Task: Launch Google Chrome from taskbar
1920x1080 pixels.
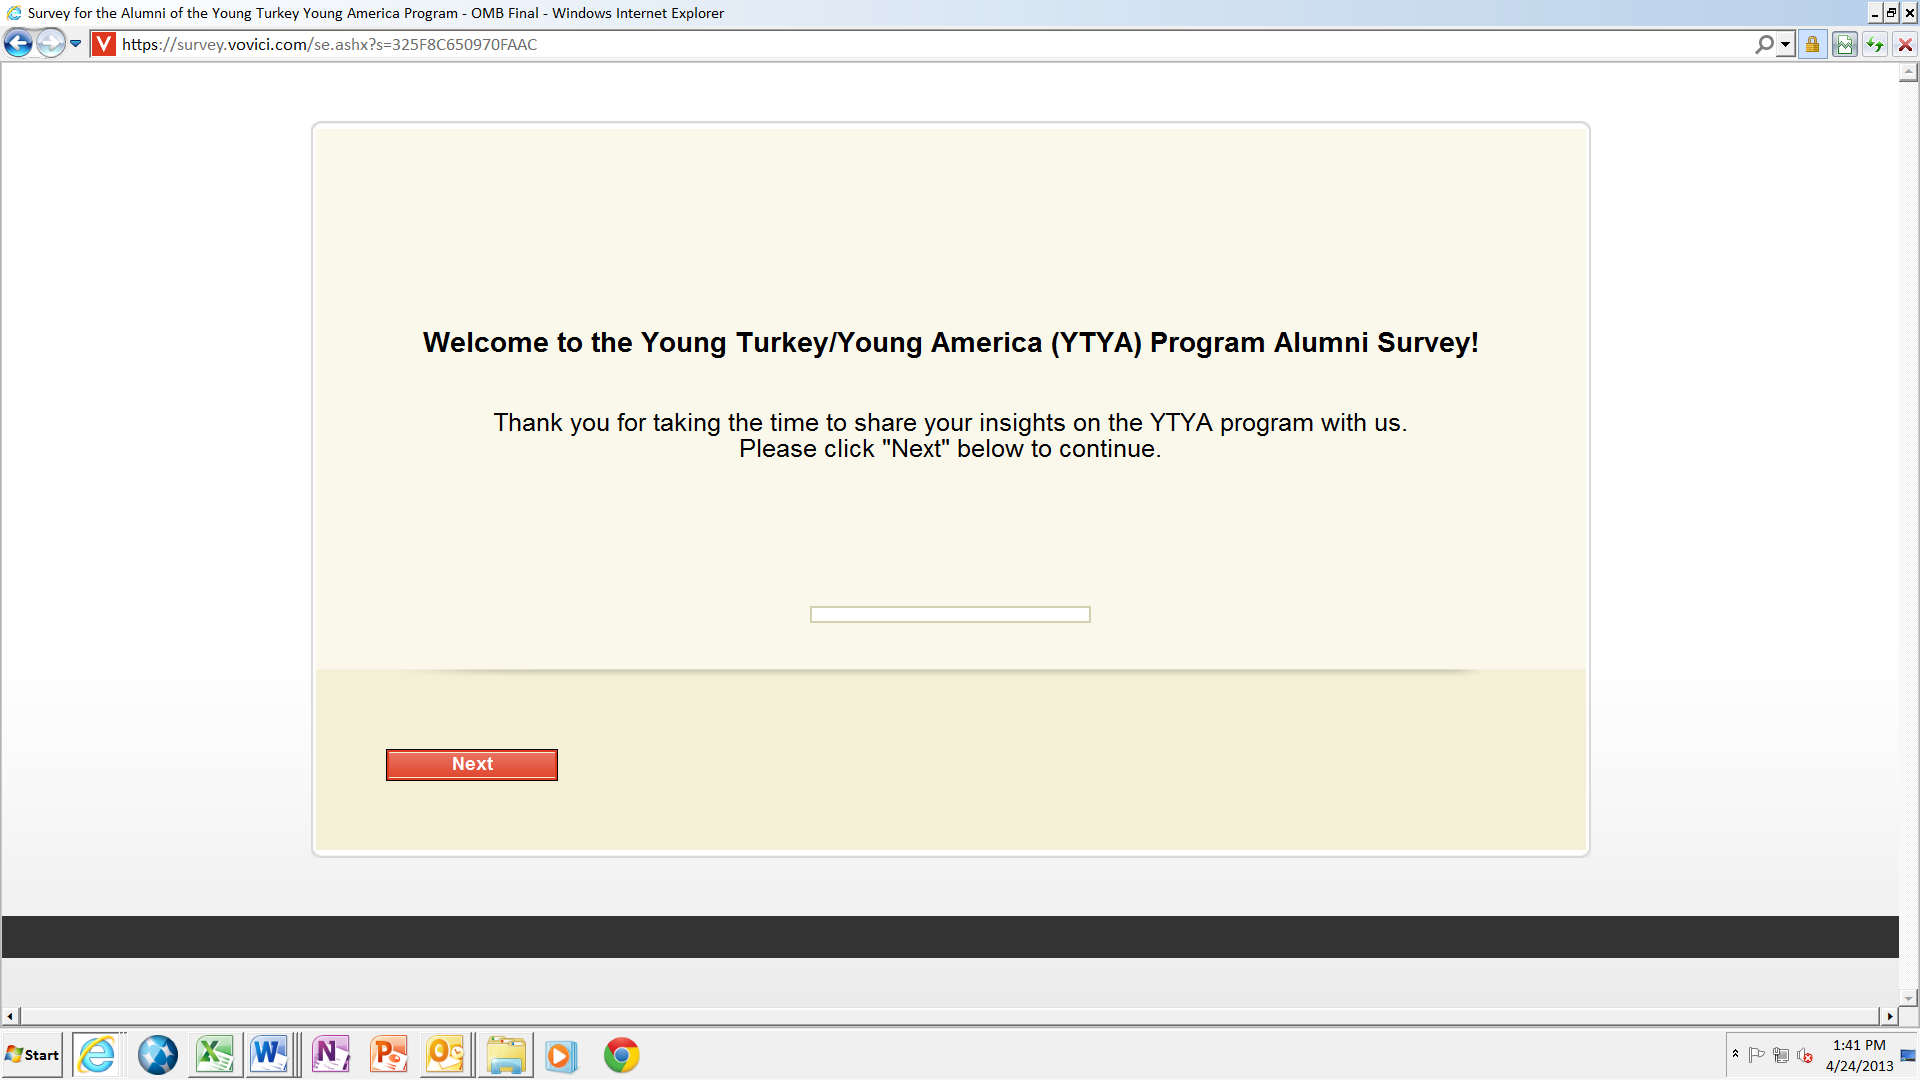Action: (621, 1055)
